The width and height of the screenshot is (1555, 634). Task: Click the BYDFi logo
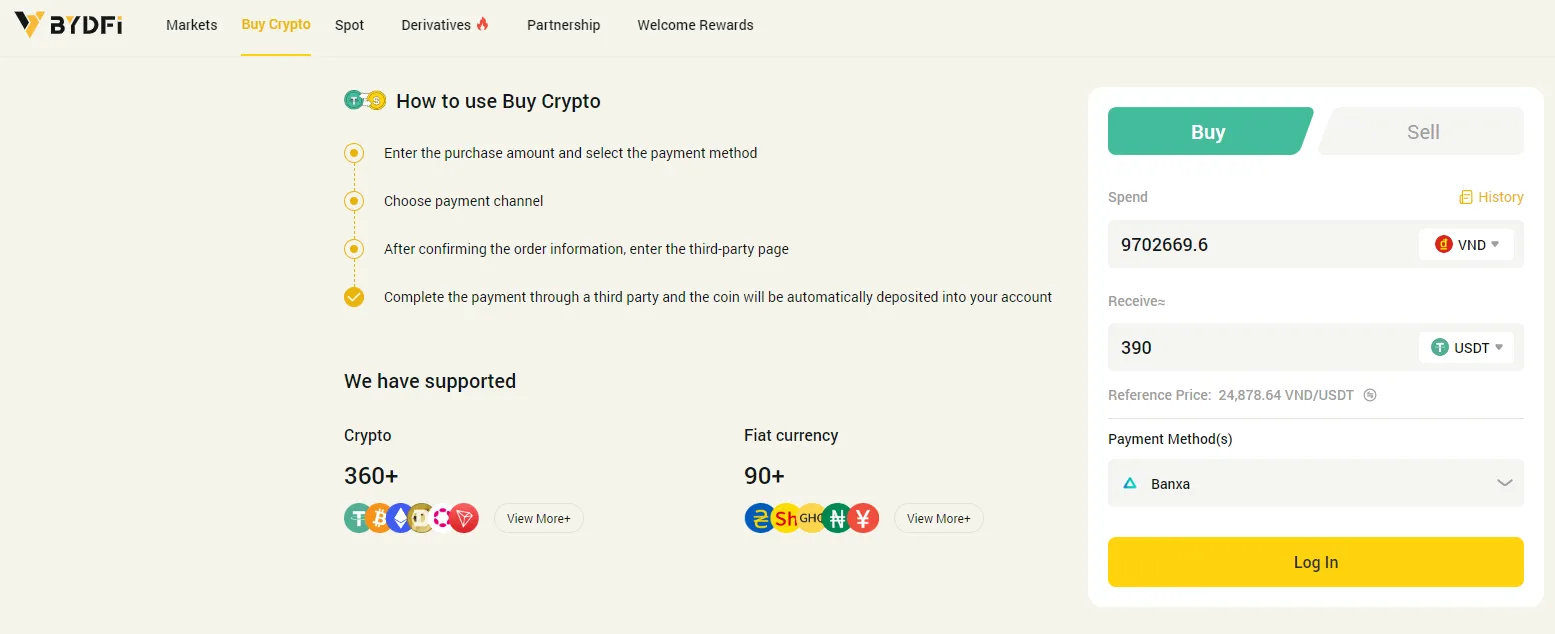pos(68,25)
